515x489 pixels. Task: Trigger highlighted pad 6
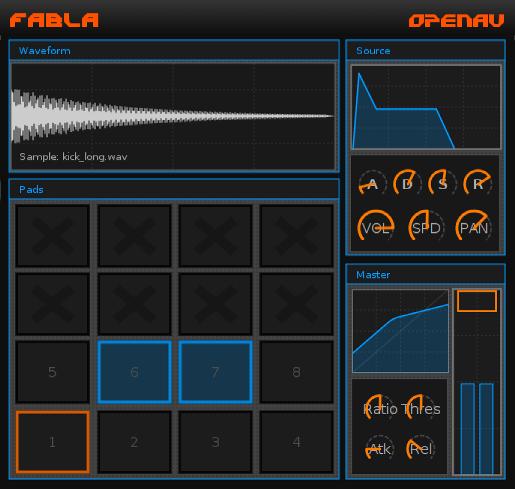(x=134, y=372)
